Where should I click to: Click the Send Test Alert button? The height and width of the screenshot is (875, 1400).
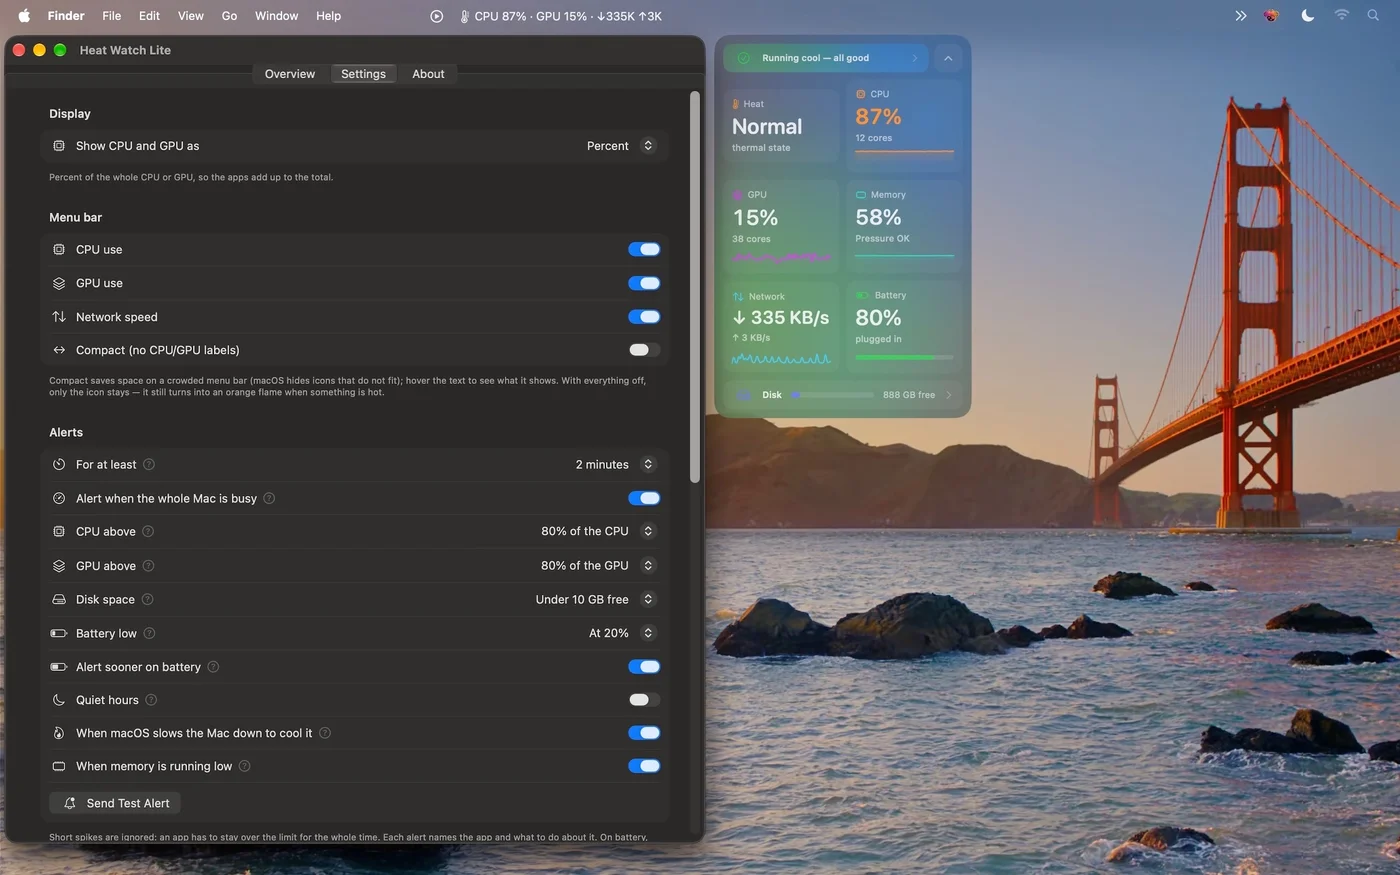[115, 803]
